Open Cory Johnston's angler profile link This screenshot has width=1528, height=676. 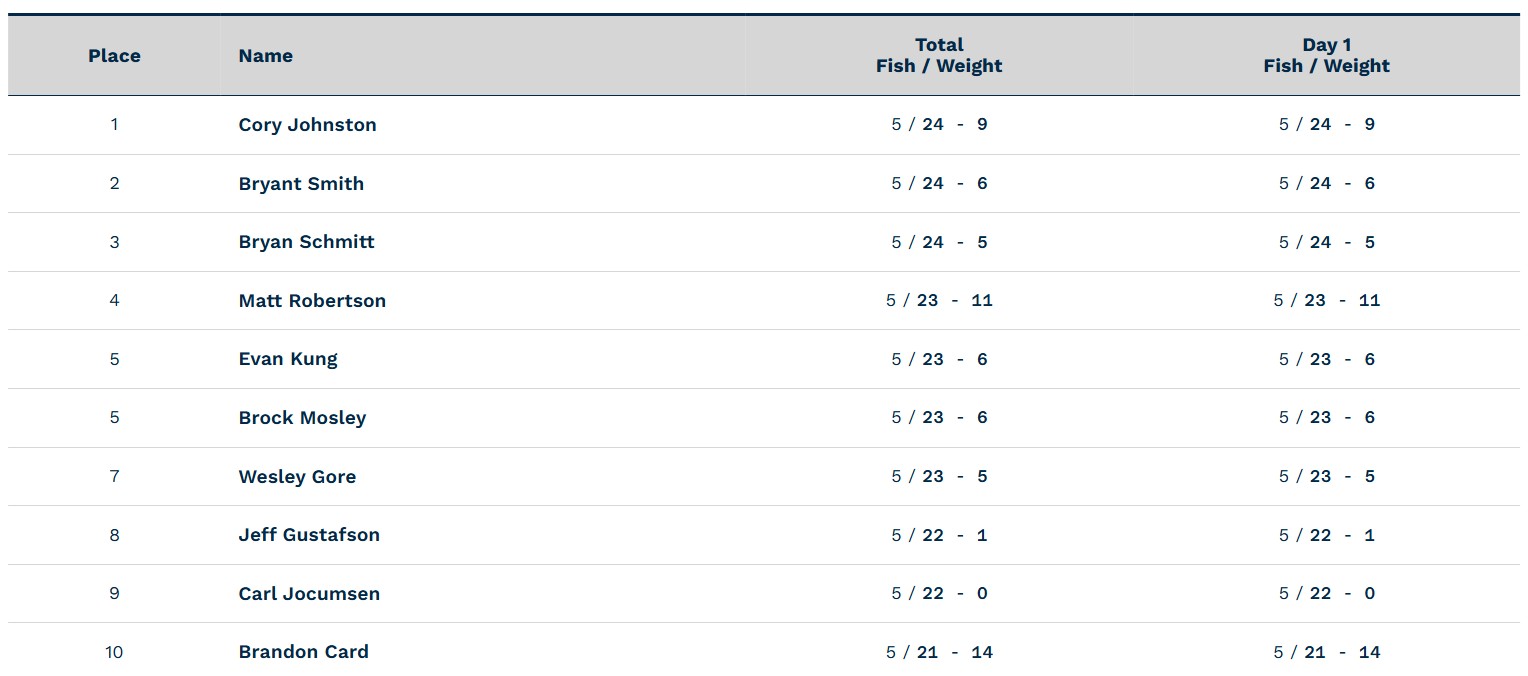(x=307, y=125)
